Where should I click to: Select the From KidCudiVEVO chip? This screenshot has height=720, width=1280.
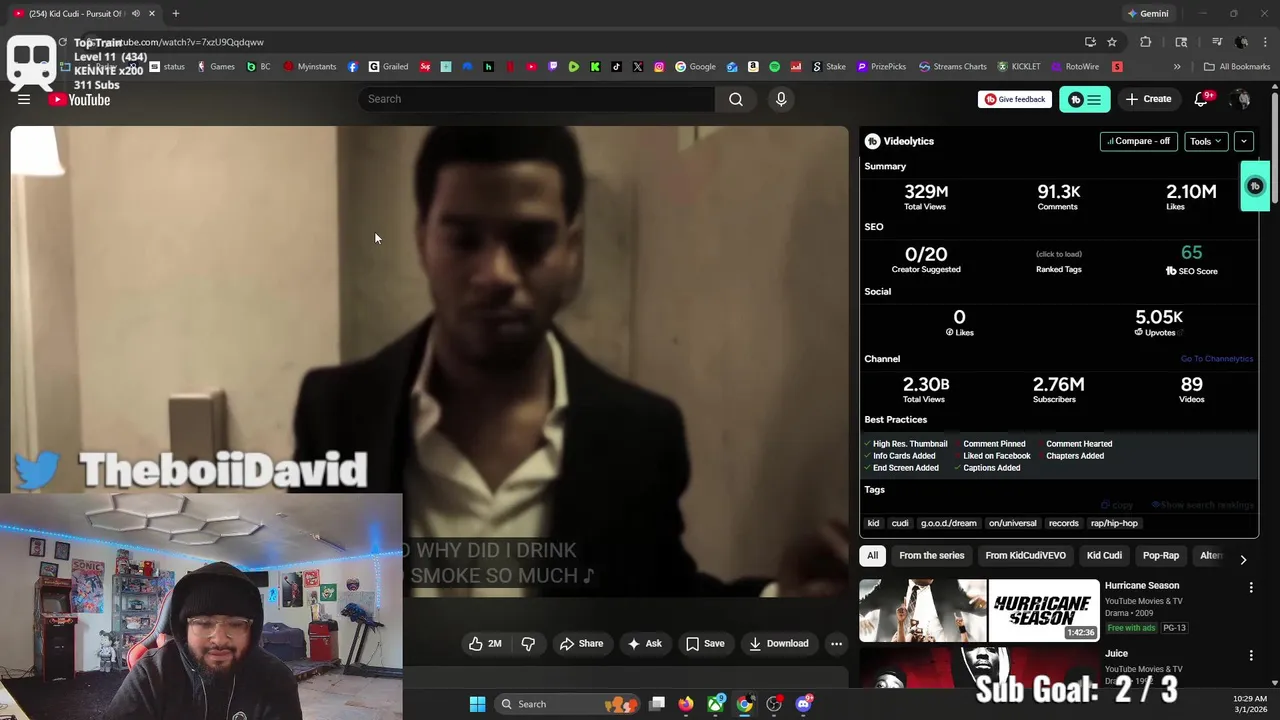click(x=1025, y=555)
